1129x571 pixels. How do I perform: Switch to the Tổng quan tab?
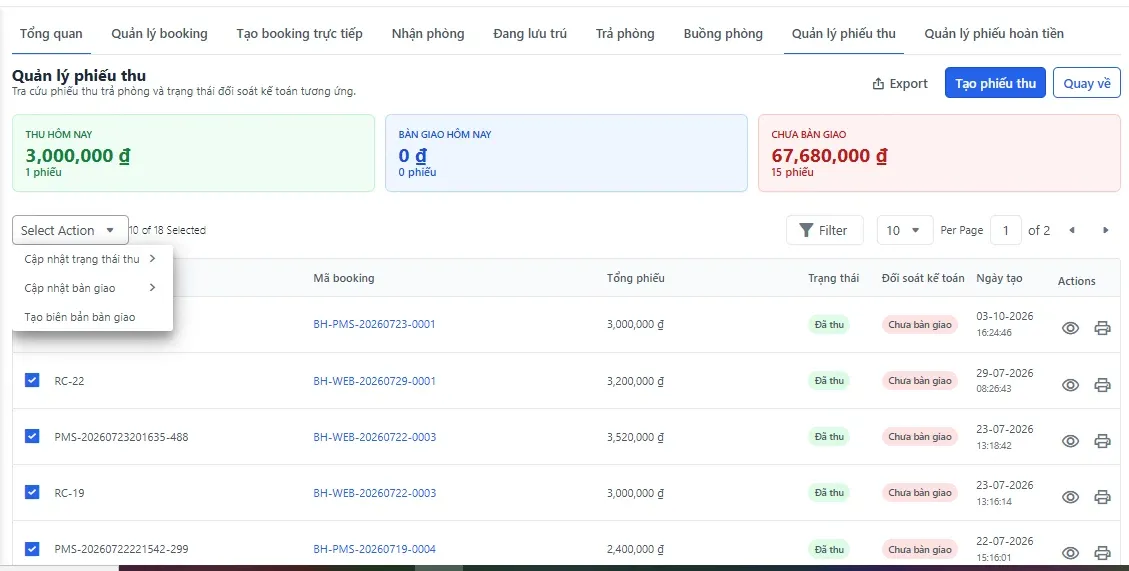(x=51, y=34)
